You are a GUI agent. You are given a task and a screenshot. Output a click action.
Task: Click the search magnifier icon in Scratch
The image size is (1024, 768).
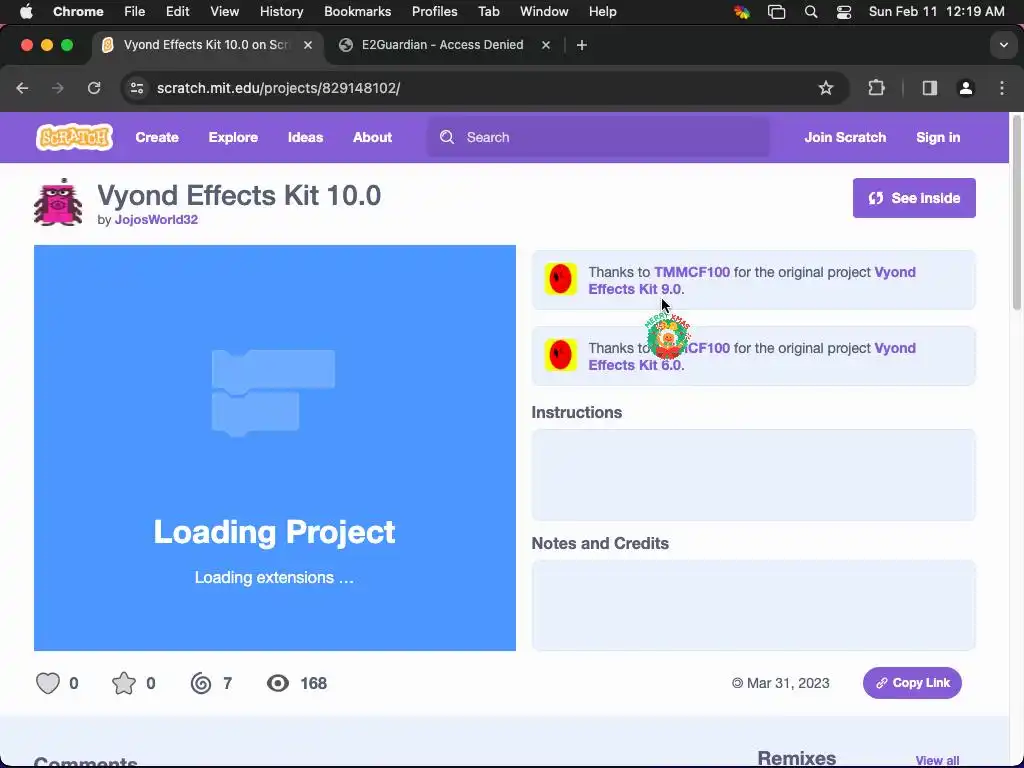coord(447,137)
